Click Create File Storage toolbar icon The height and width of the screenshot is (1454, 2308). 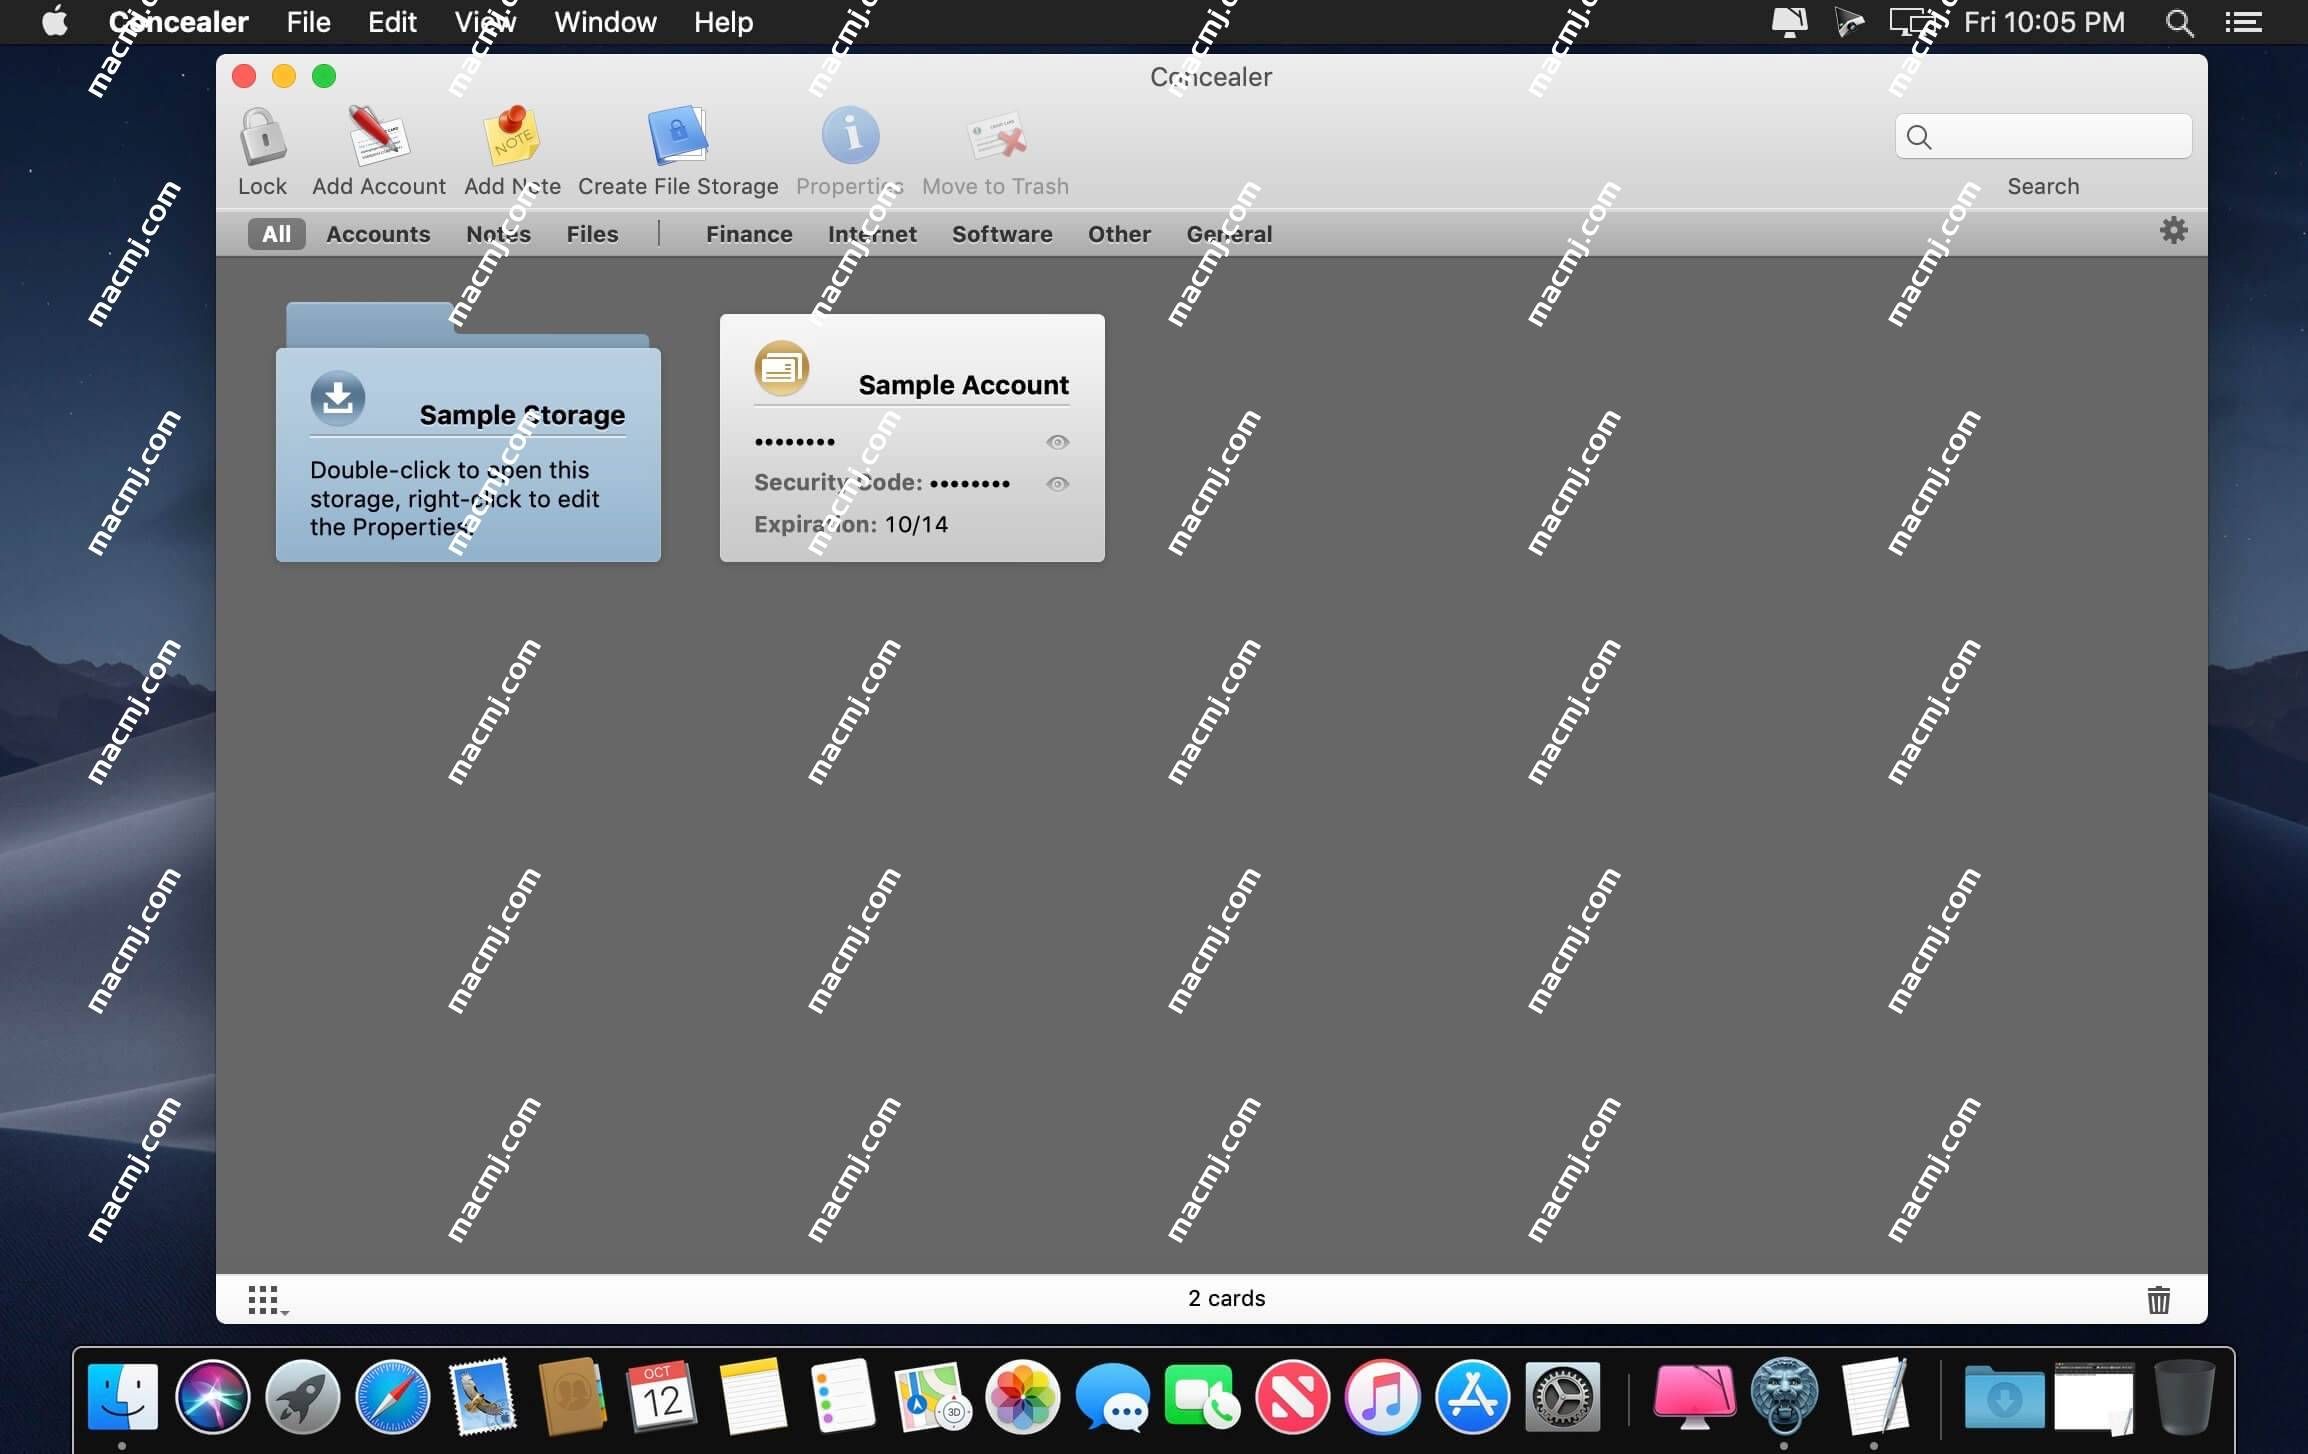coord(678,135)
